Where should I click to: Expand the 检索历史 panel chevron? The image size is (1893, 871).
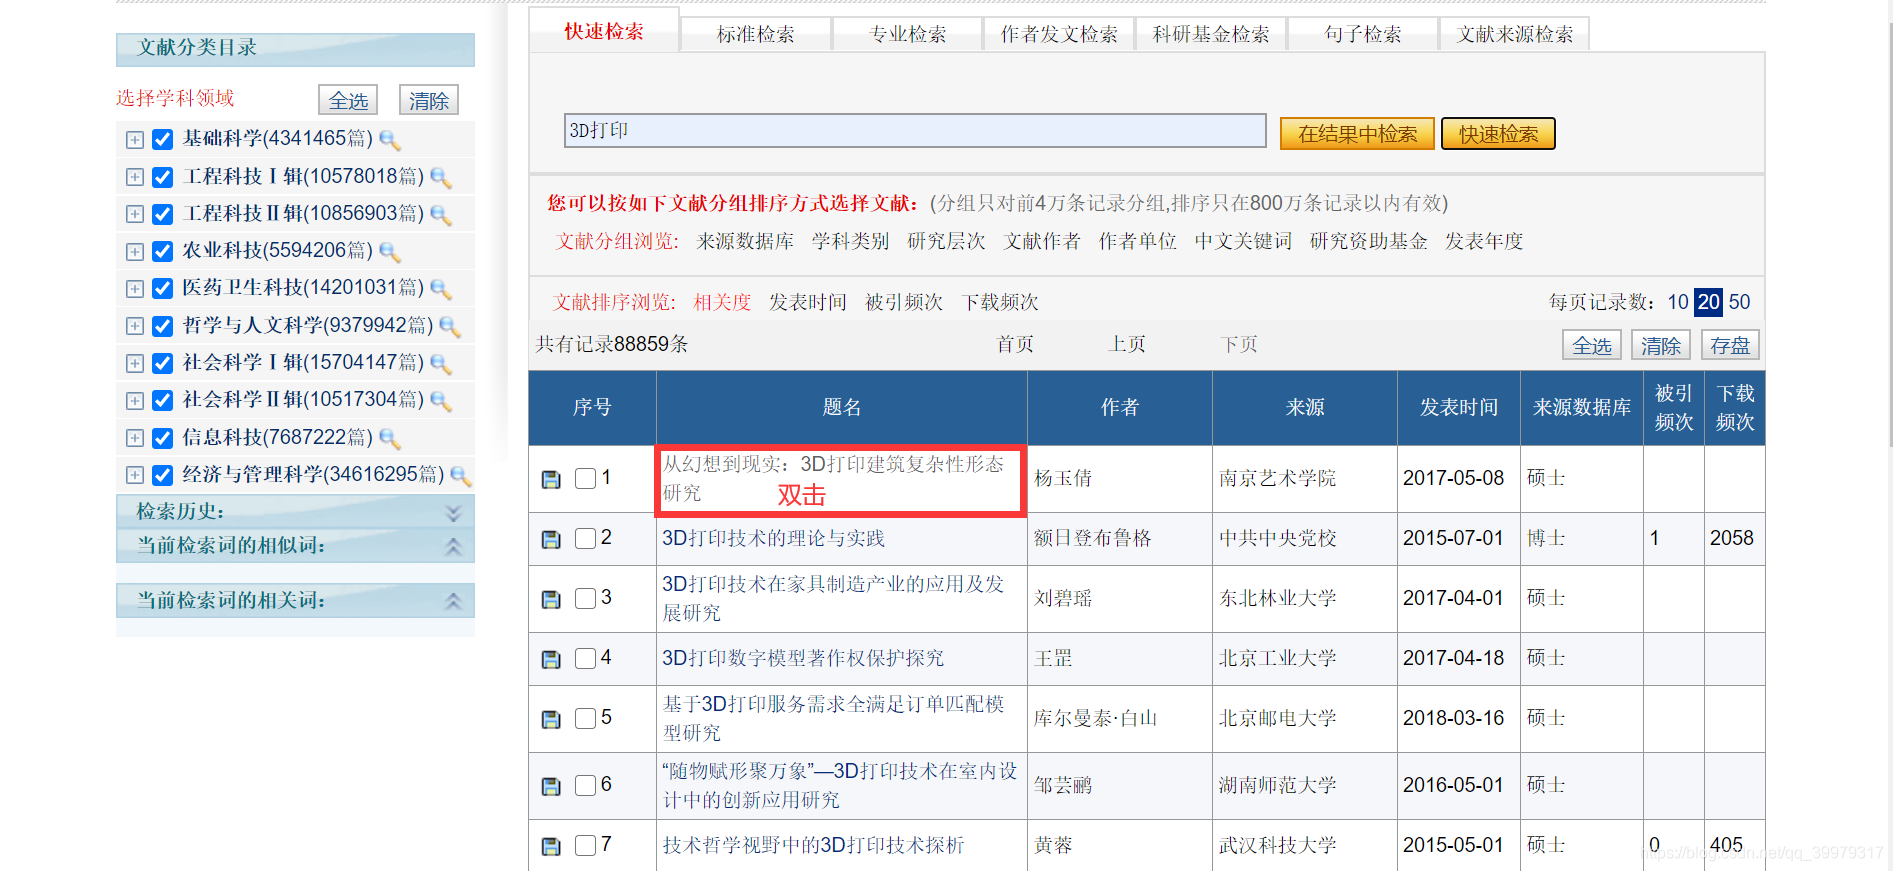click(x=453, y=513)
